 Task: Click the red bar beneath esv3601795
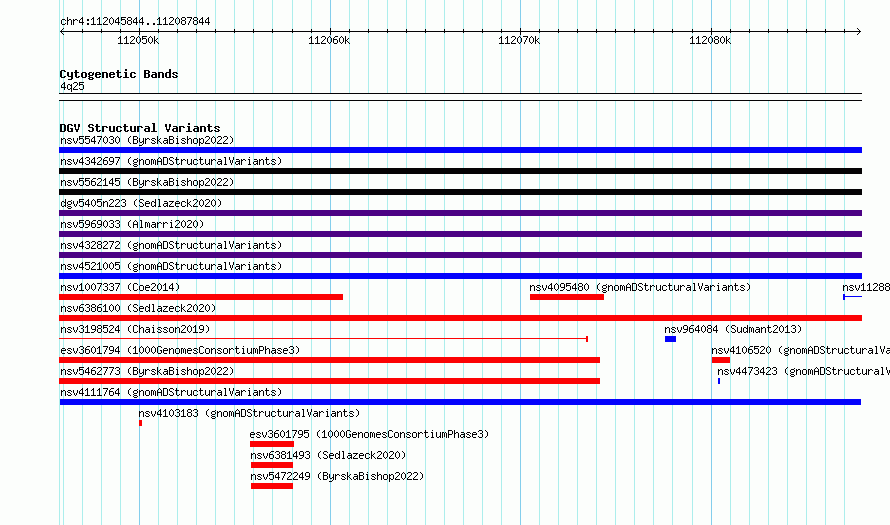click(x=272, y=444)
